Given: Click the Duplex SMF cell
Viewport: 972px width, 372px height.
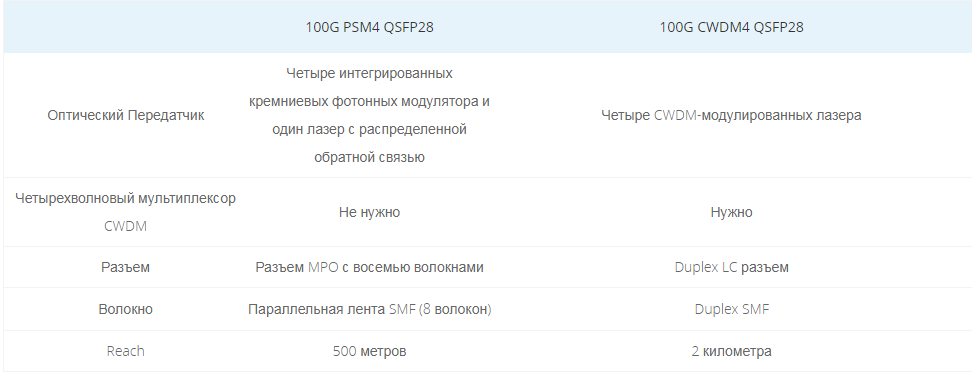Looking at the screenshot, I should pyautogui.click(x=731, y=309).
